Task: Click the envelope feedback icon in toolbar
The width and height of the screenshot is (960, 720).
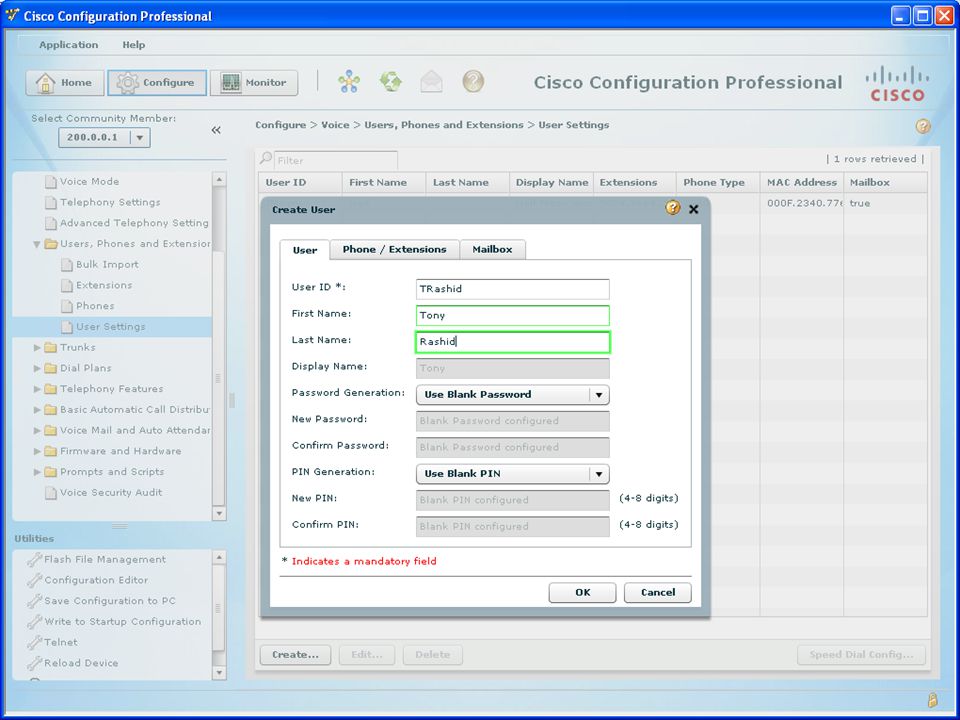Action: (x=432, y=81)
